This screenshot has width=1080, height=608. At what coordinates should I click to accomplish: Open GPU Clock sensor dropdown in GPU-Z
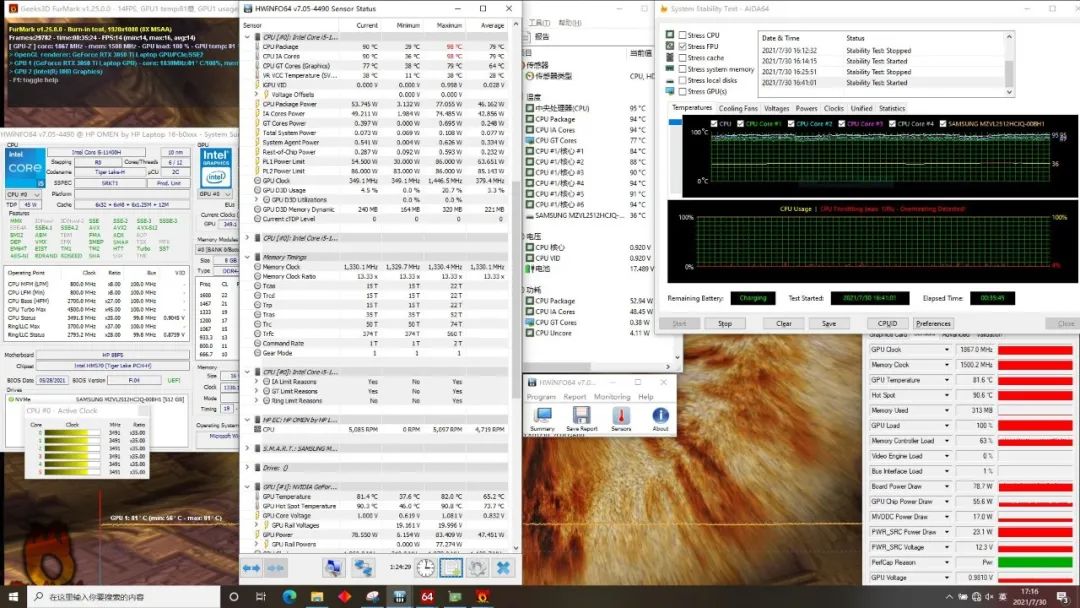tap(947, 350)
